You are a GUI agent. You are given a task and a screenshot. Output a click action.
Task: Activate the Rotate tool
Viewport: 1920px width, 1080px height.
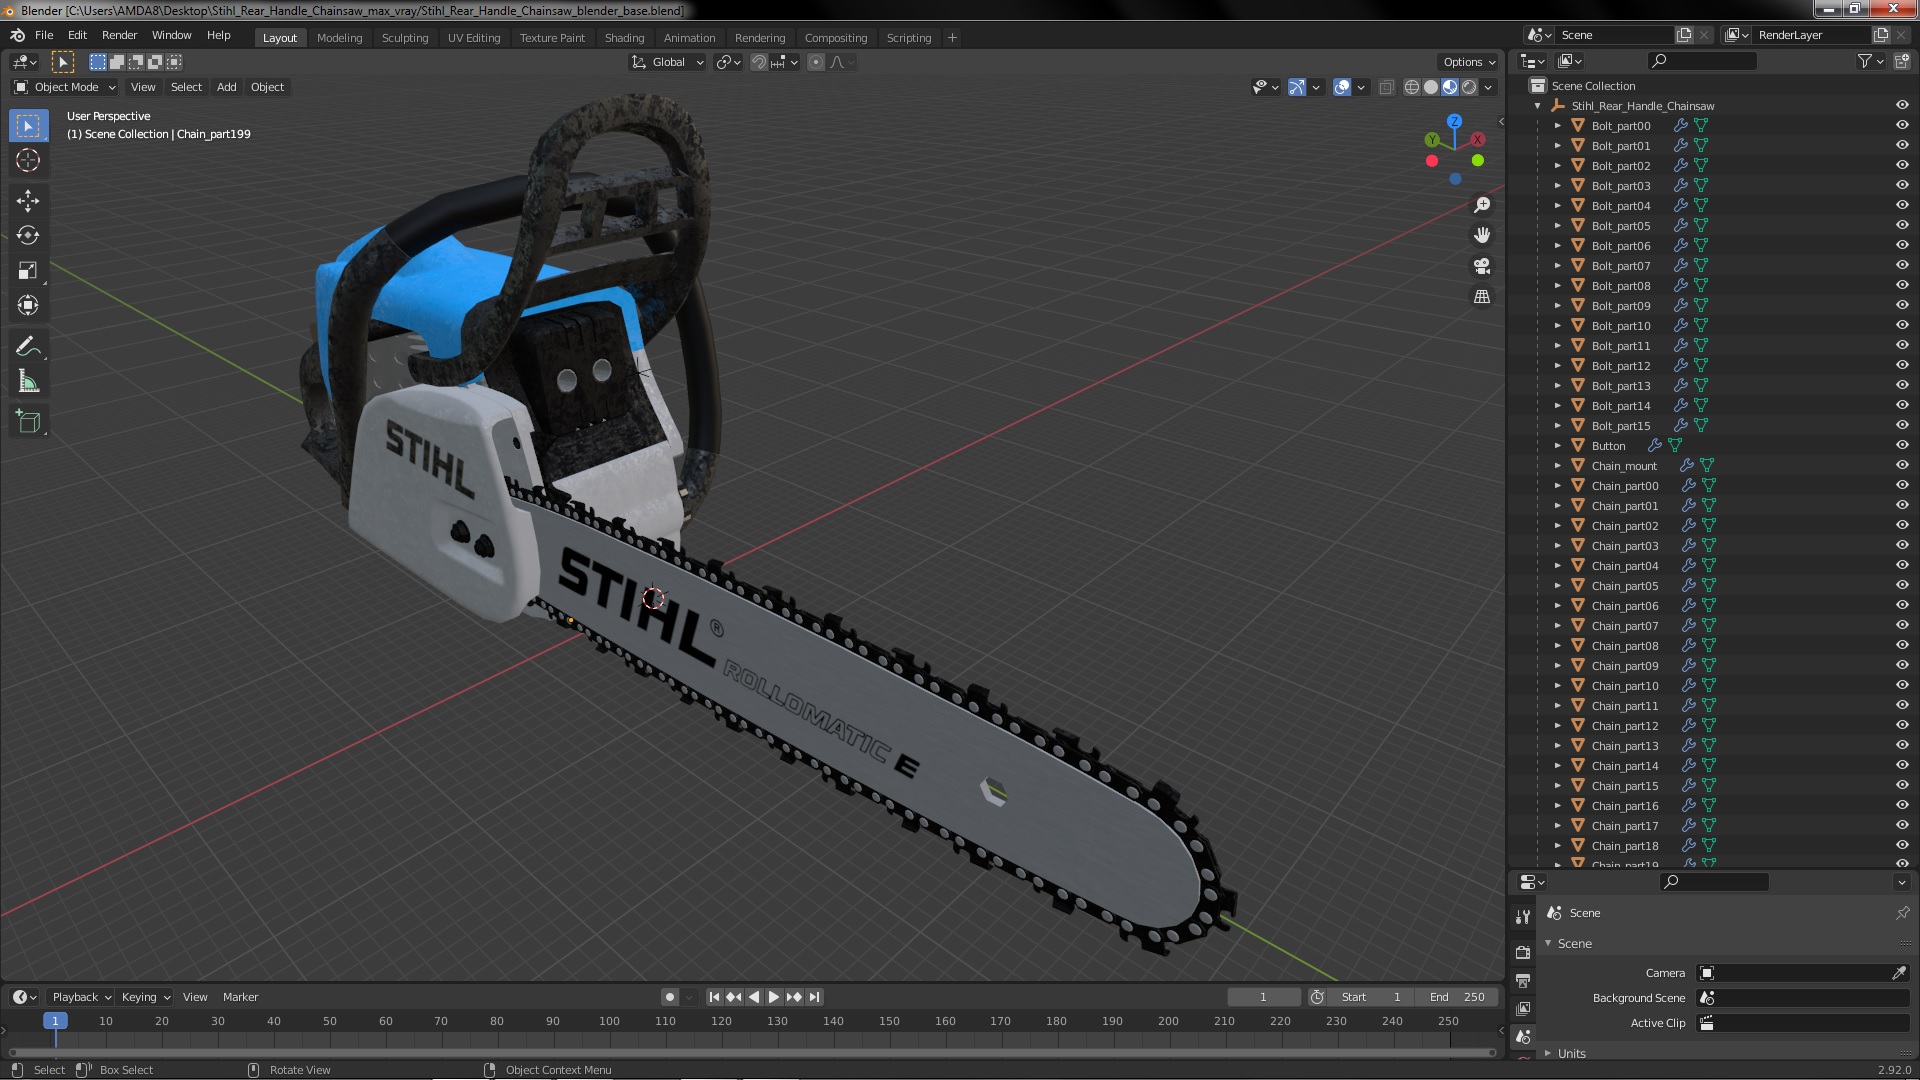pos(28,236)
